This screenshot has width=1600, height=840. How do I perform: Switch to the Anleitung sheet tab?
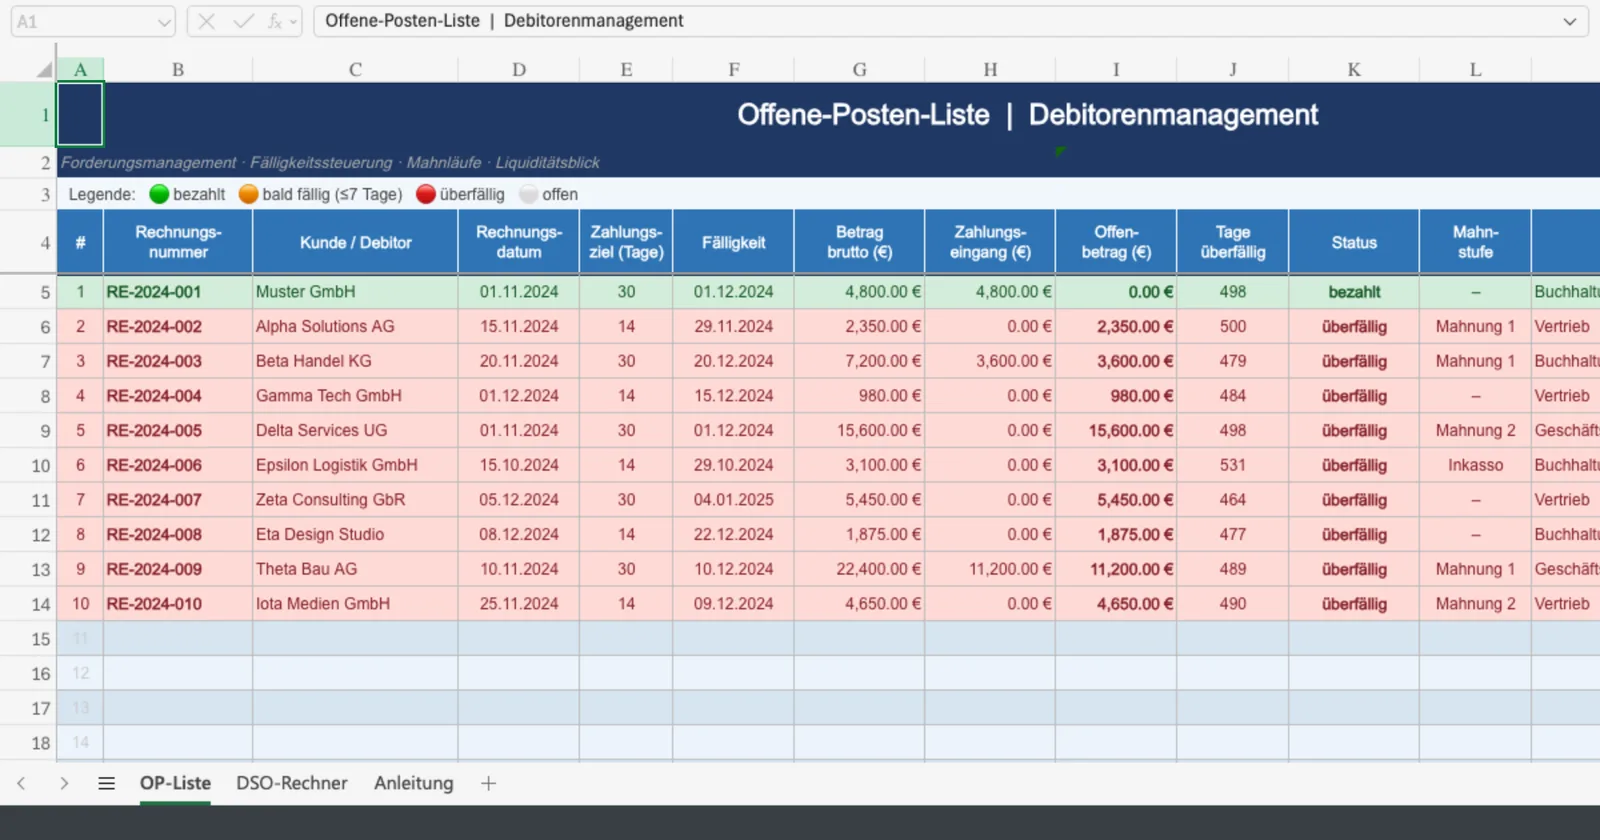(x=413, y=783)
